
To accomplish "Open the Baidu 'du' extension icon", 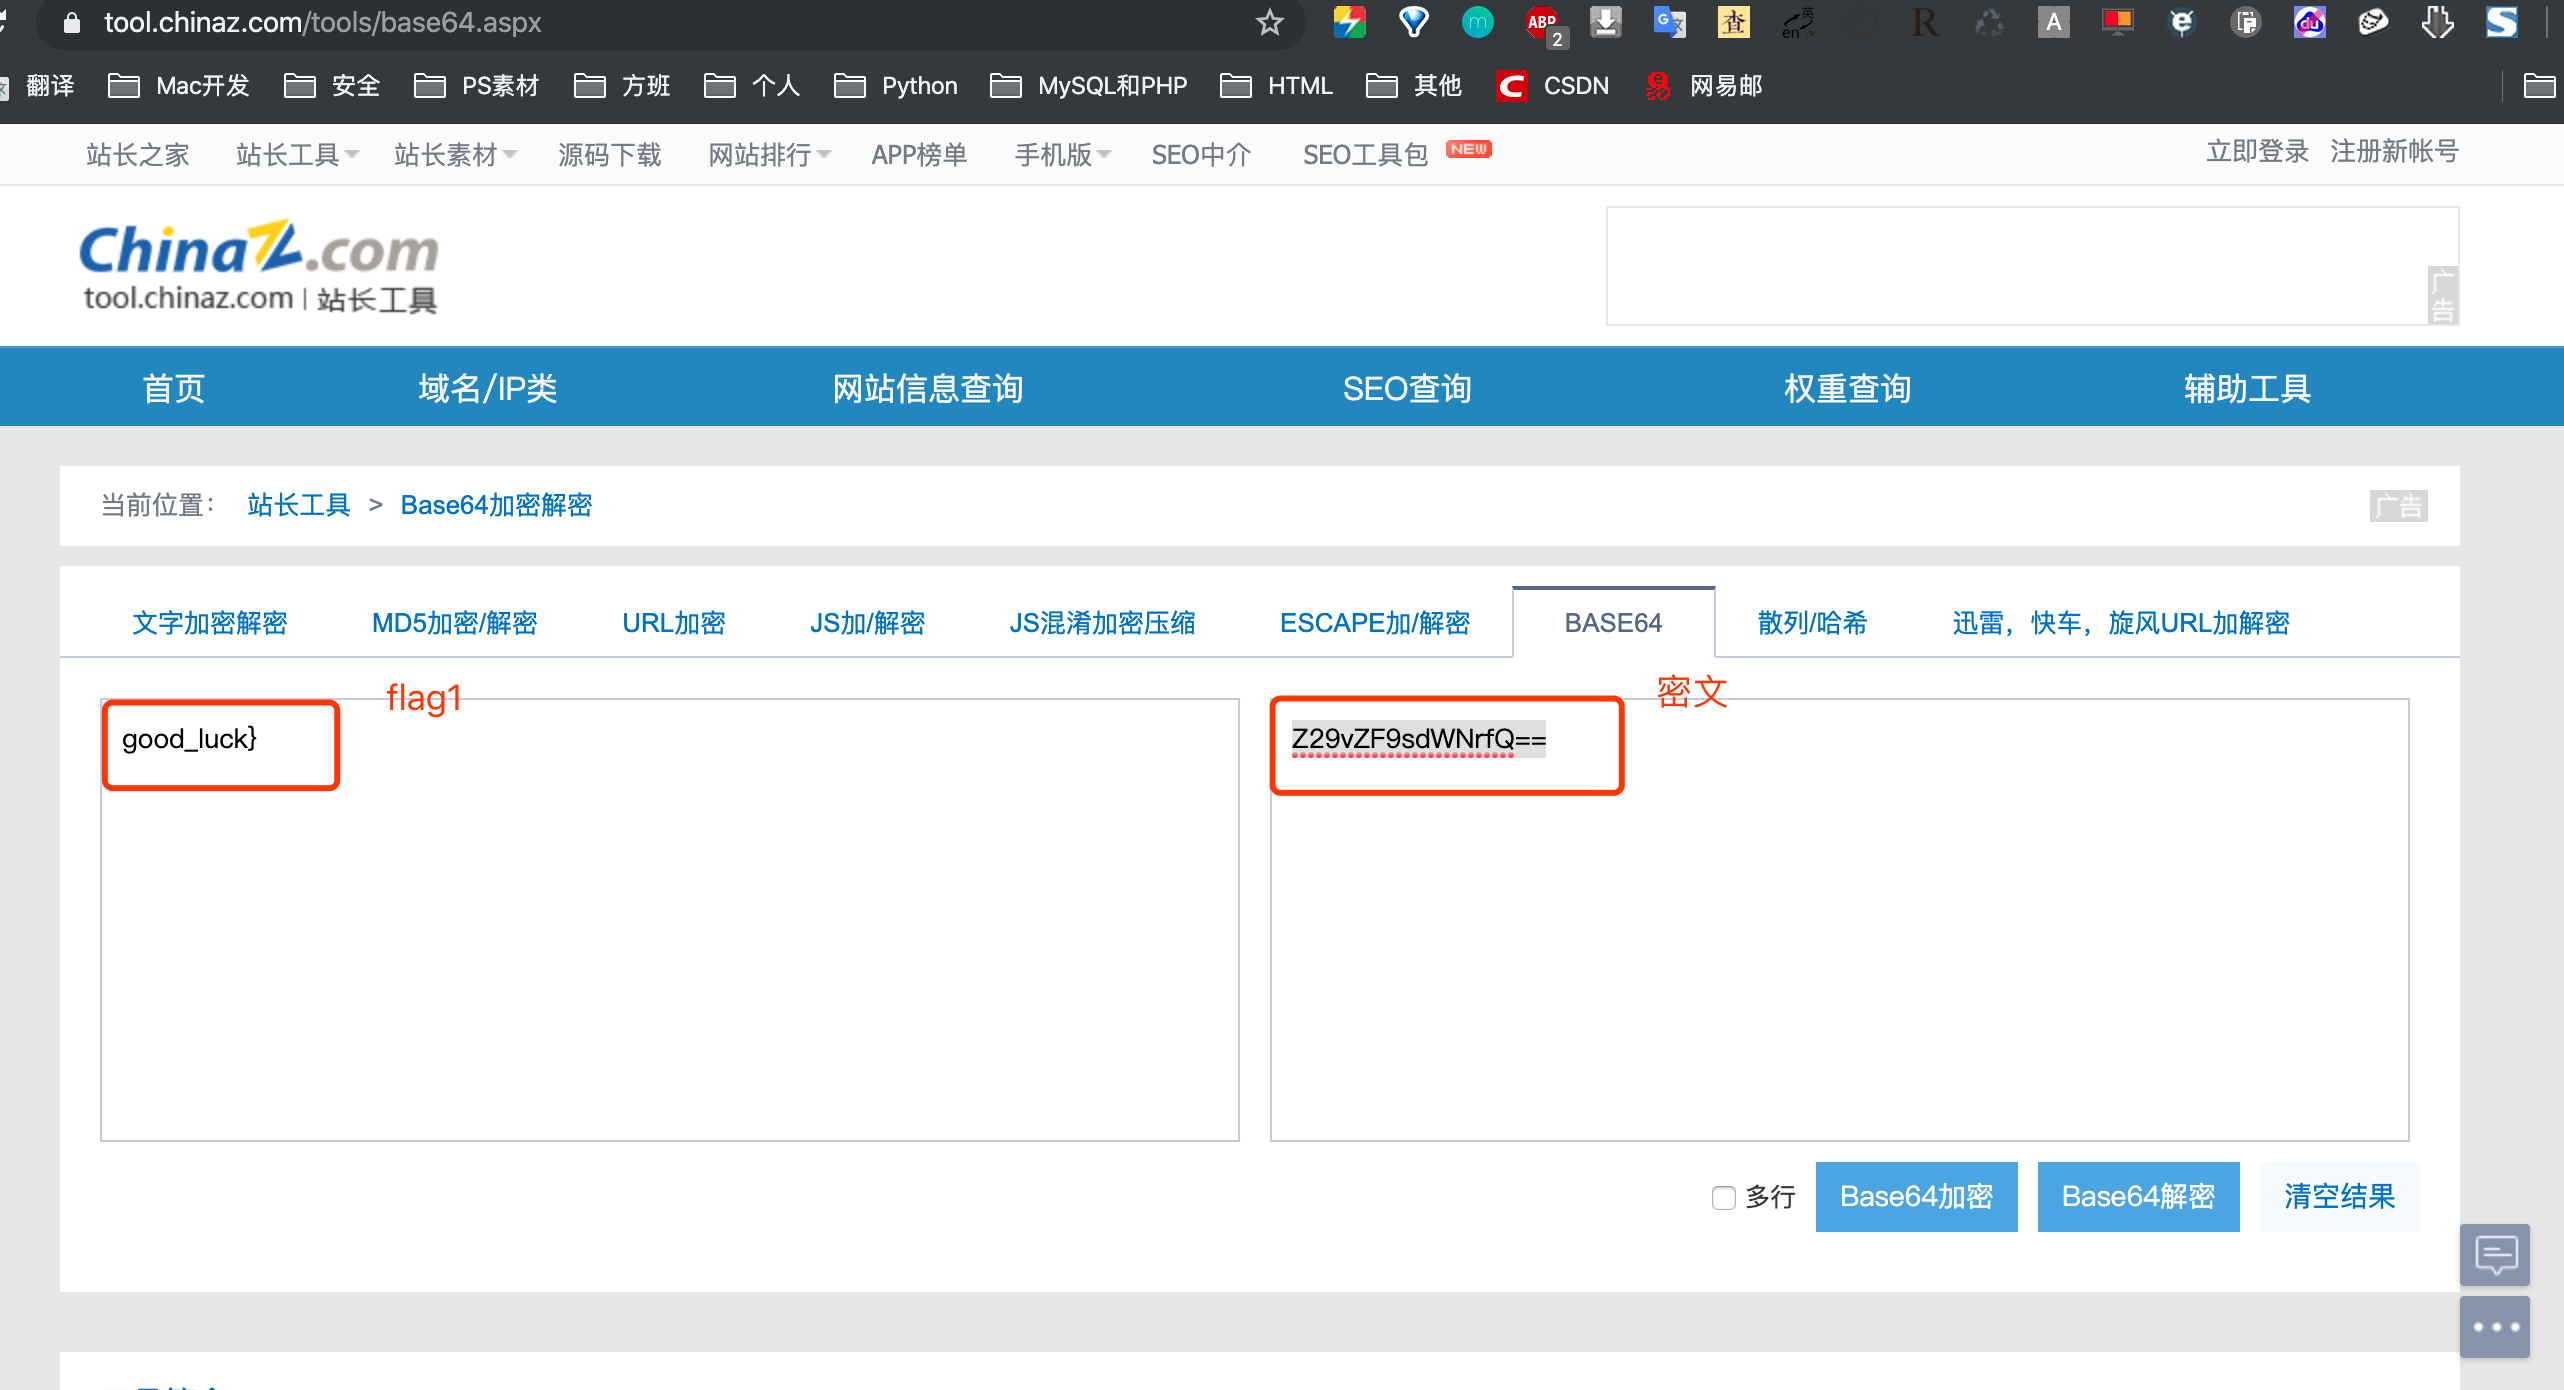I will [2309, 22].
